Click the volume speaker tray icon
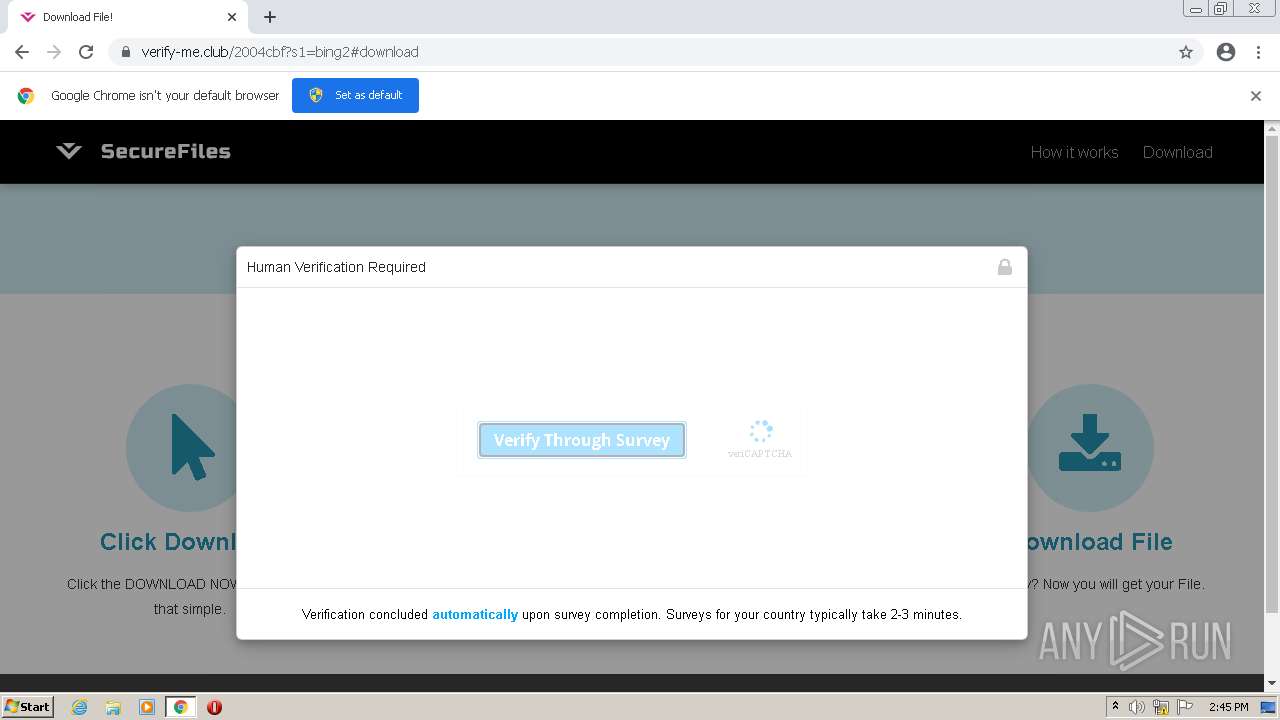The width and height of the screenshot is (1280, 720). tap(1137, 707)
